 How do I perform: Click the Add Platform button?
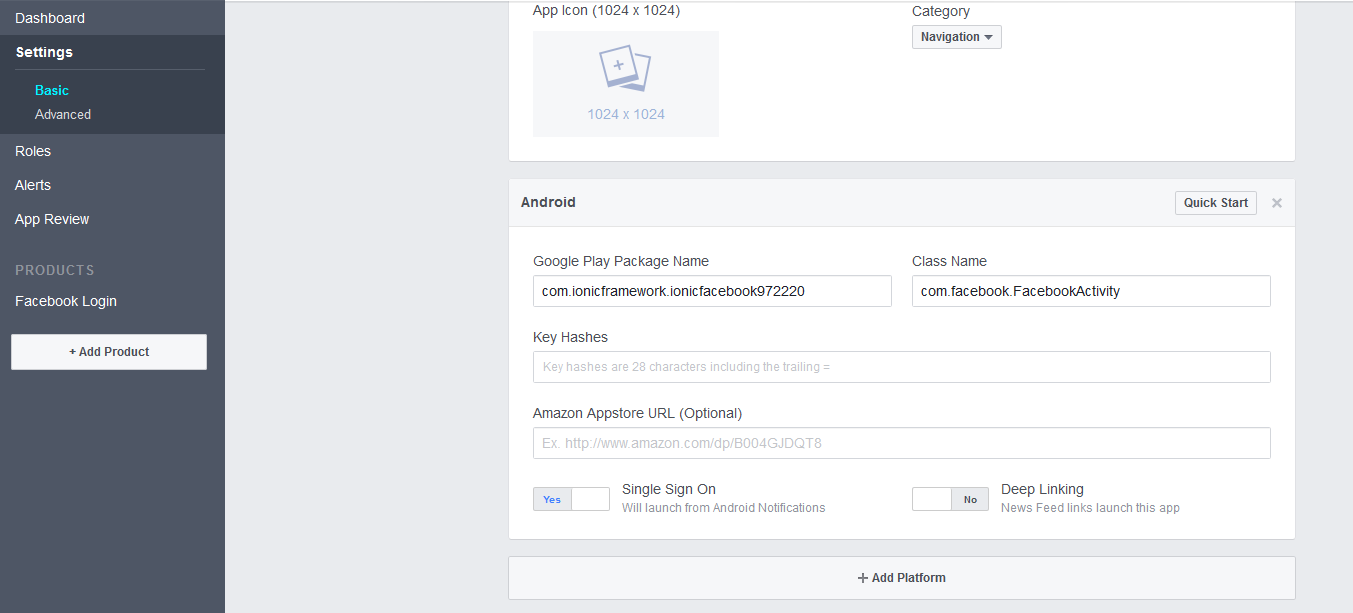pyautogui.click(x=901, y=577)
